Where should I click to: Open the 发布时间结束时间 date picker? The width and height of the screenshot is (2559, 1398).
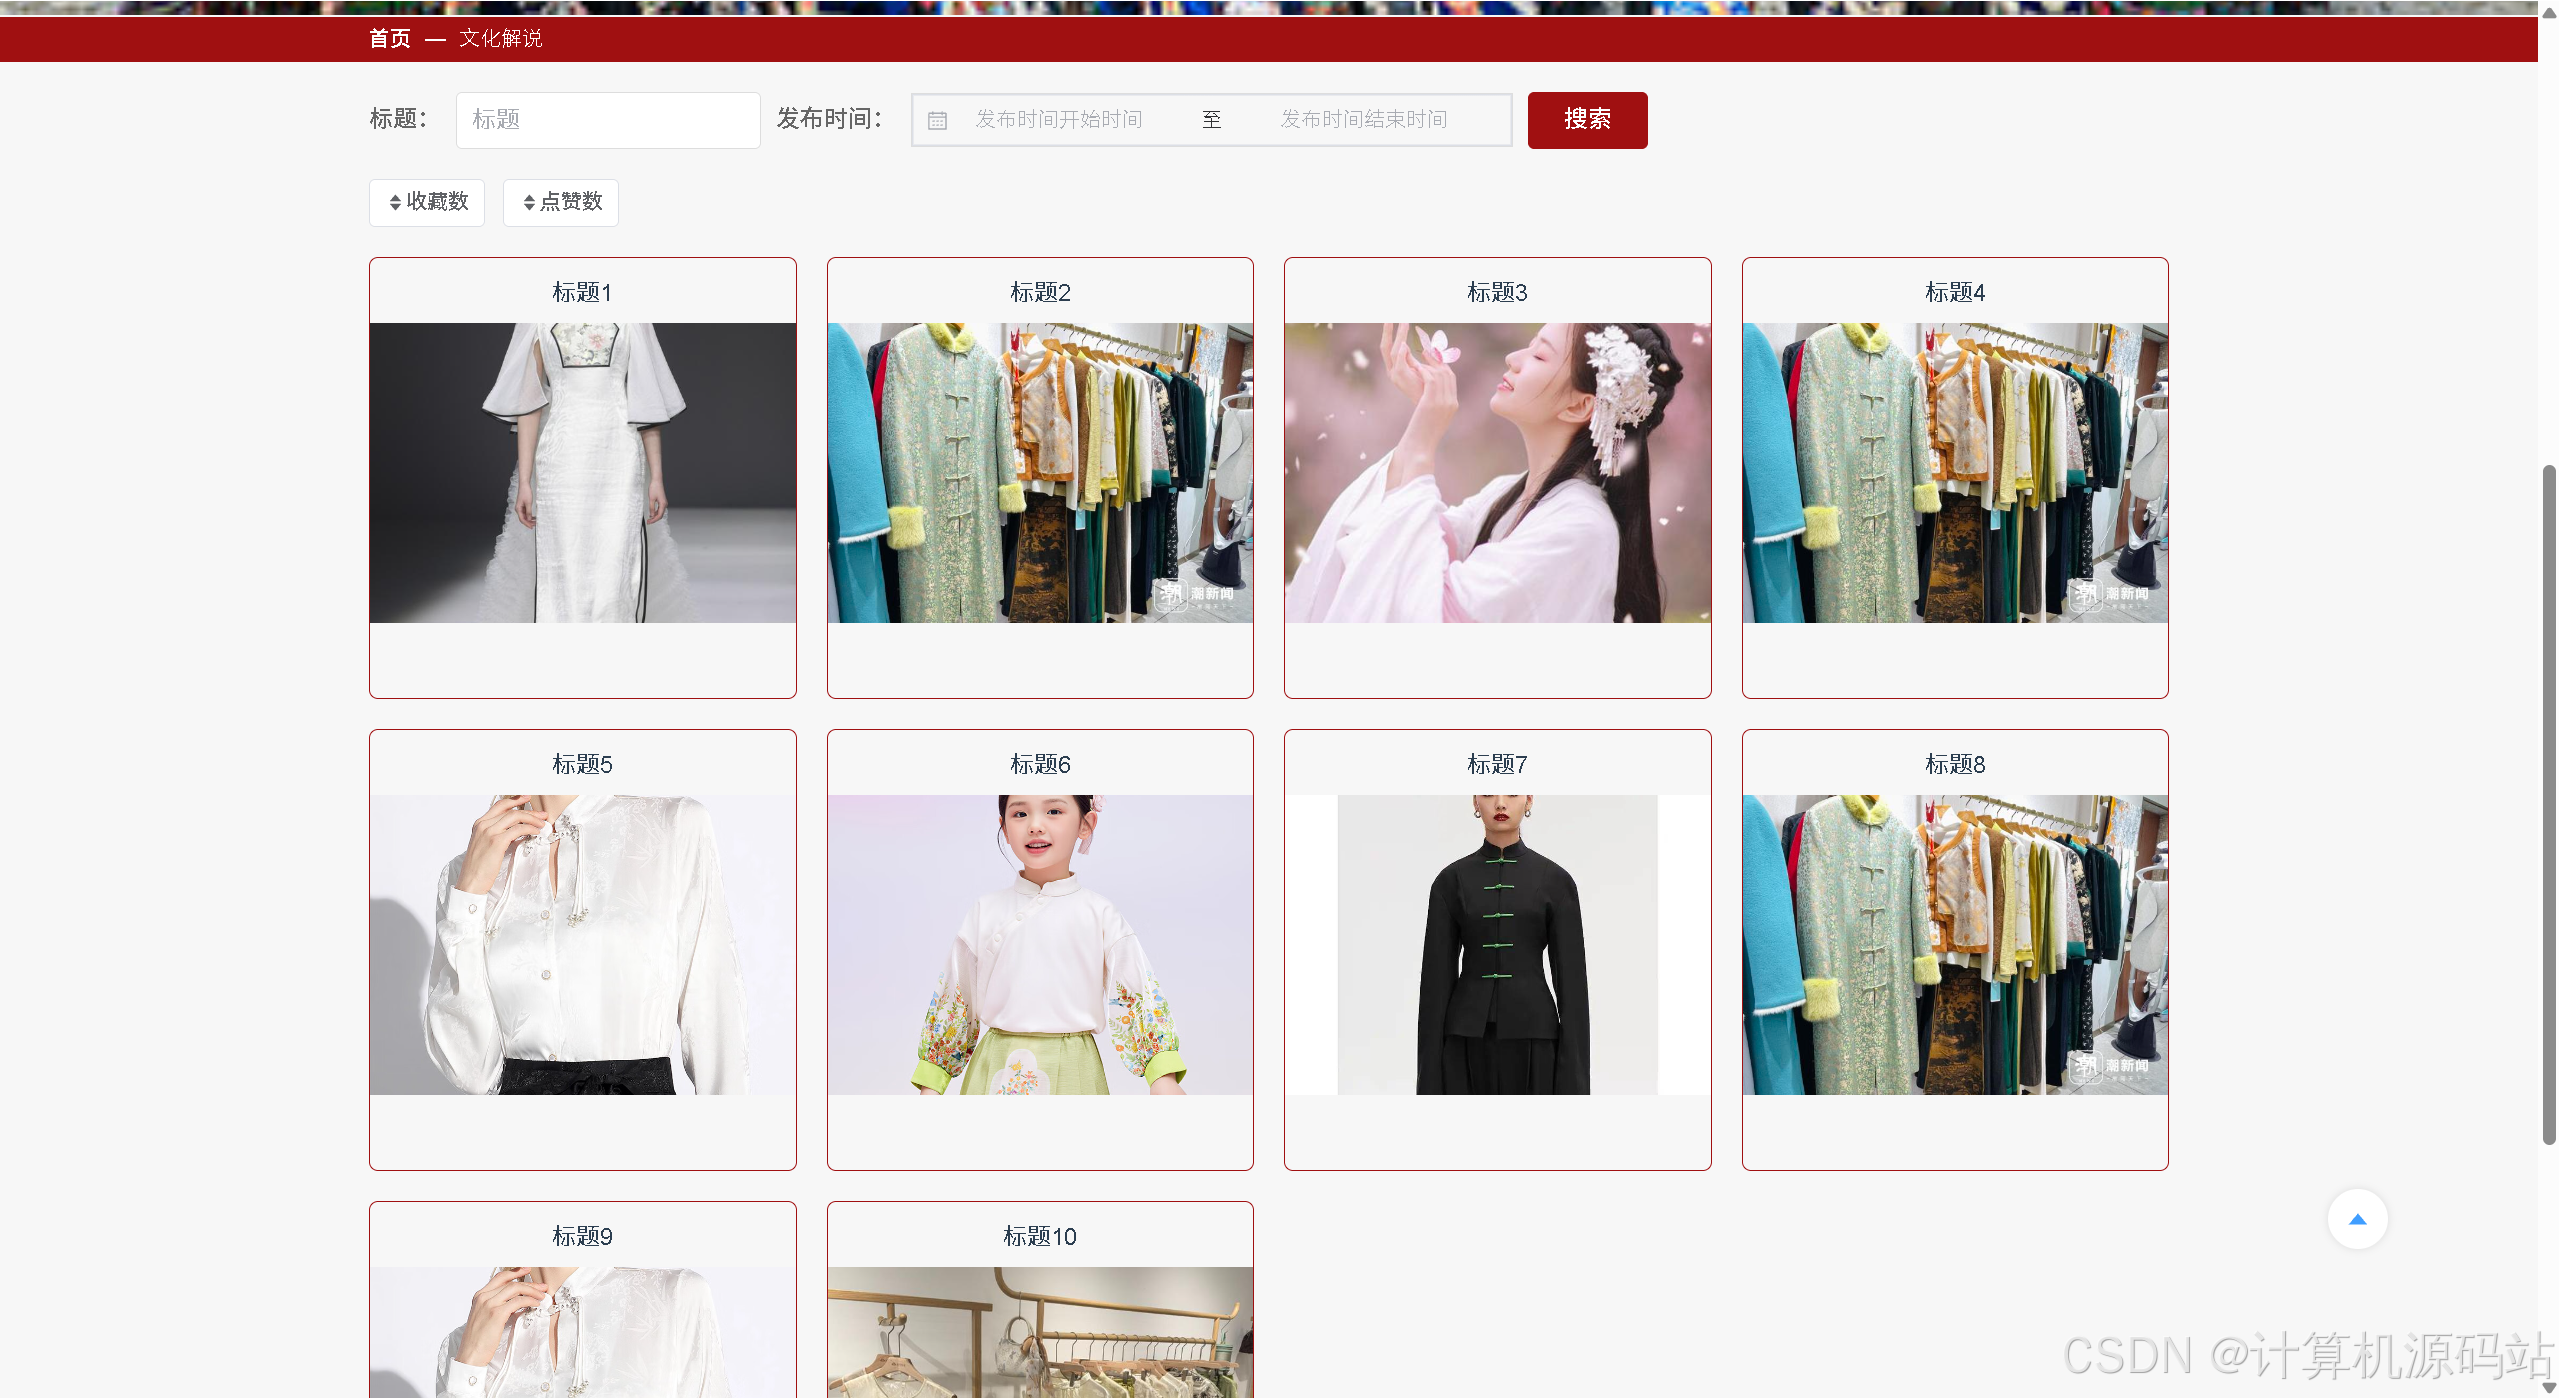(x=1363, y=120)
